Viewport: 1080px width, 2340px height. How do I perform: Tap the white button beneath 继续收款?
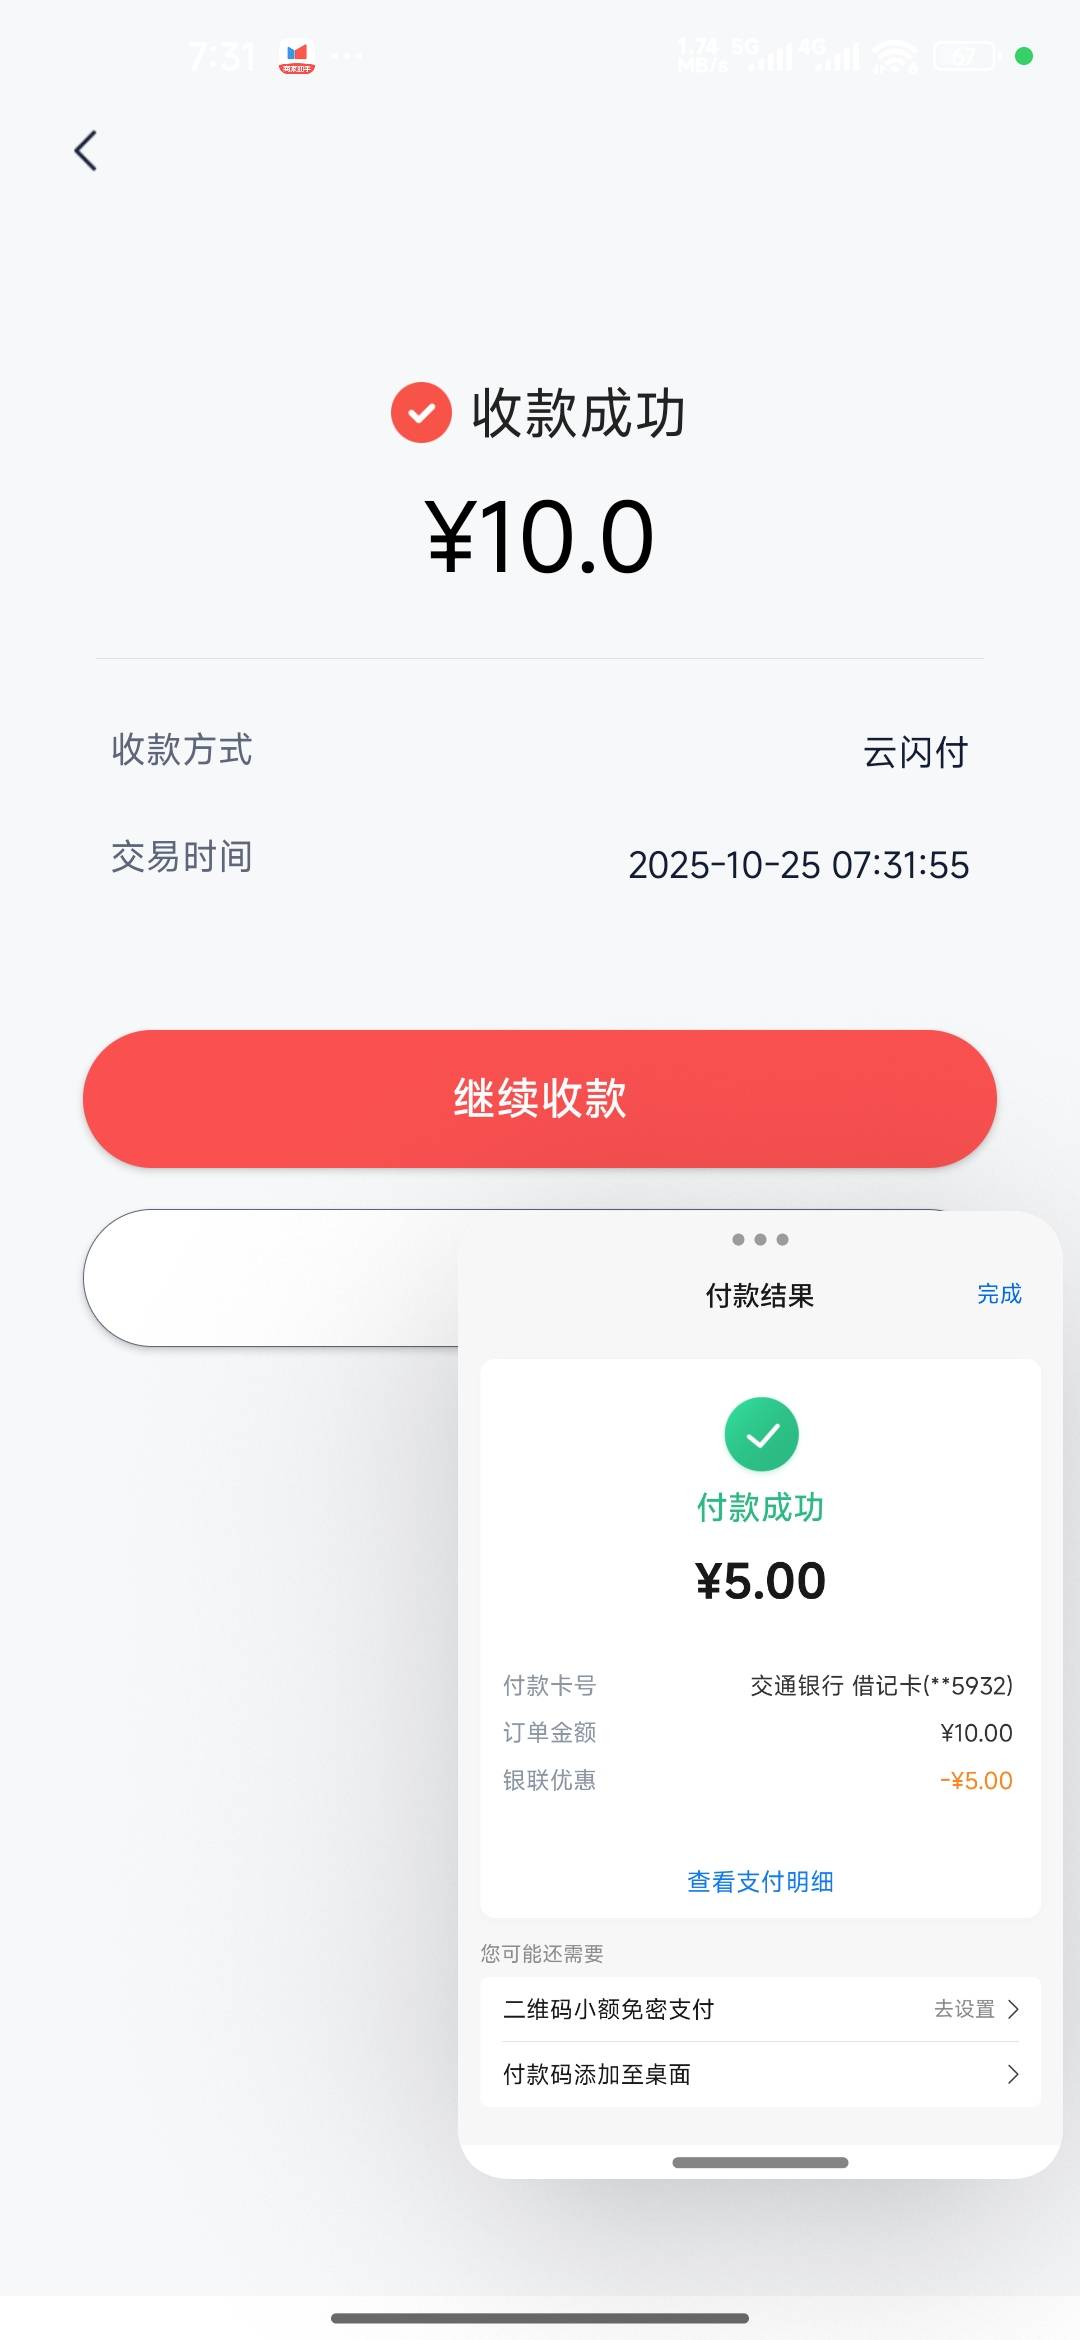[x=270, y=1278]
